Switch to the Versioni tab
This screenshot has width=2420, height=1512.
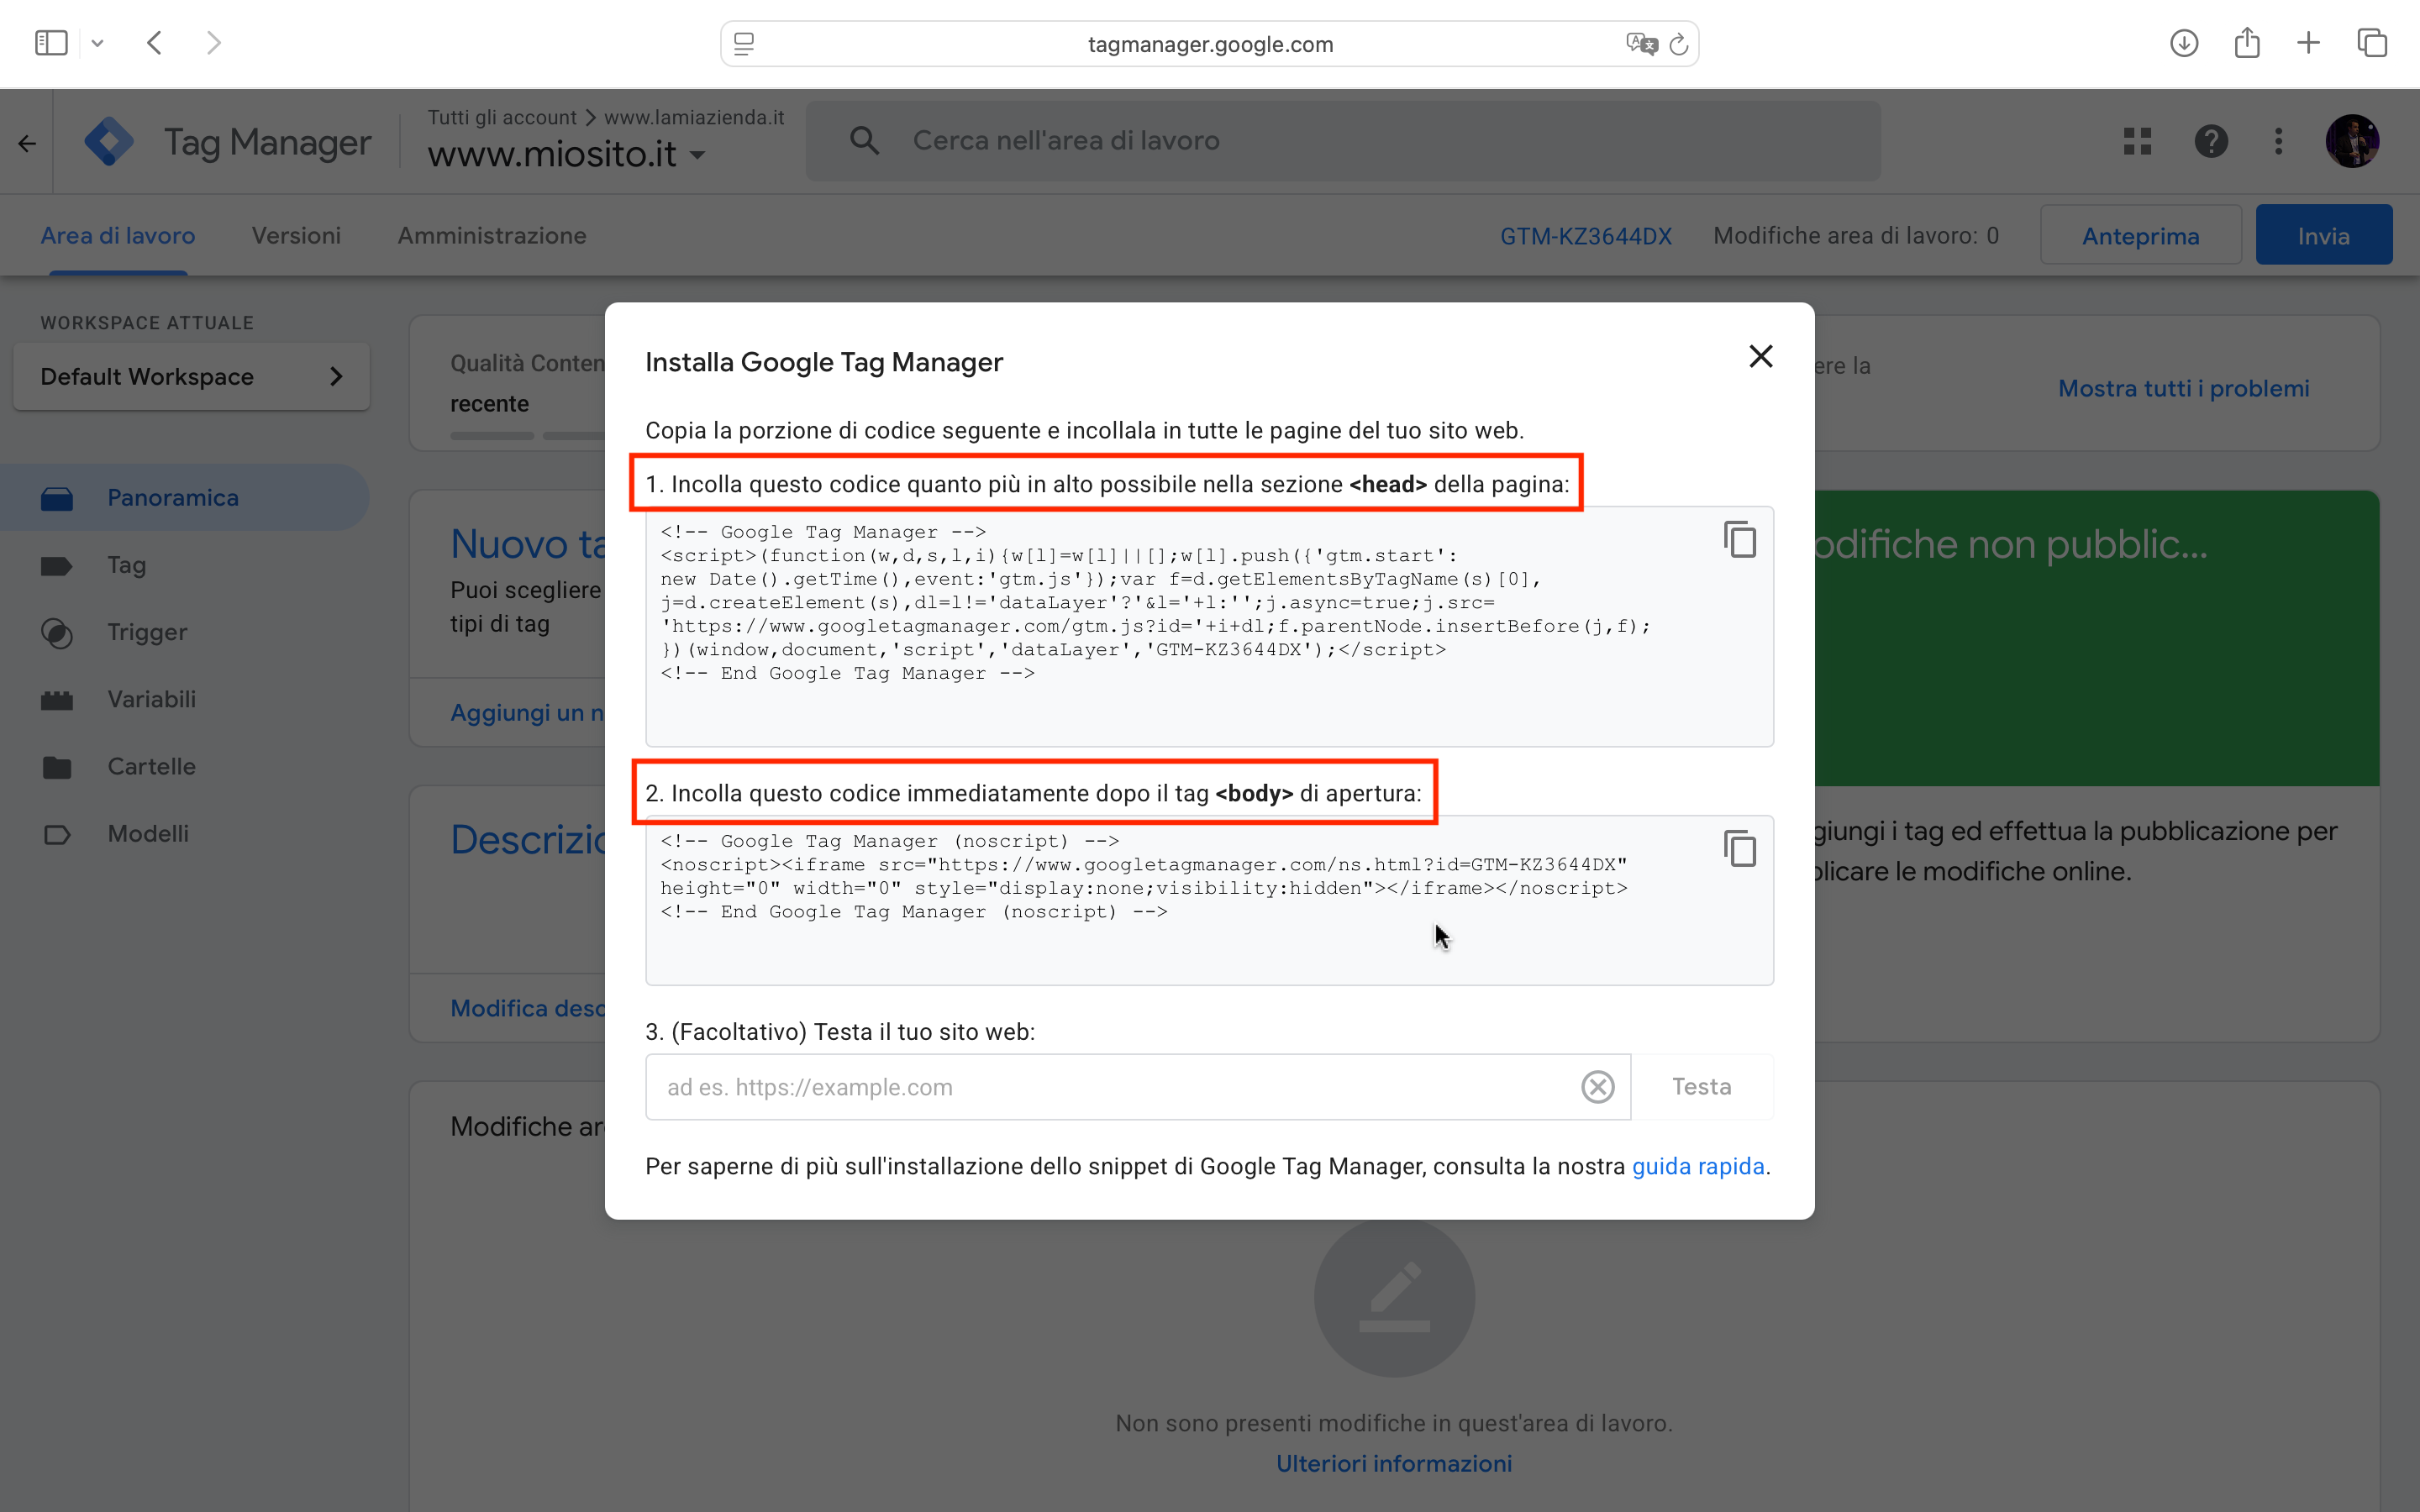tap(296, 235)
